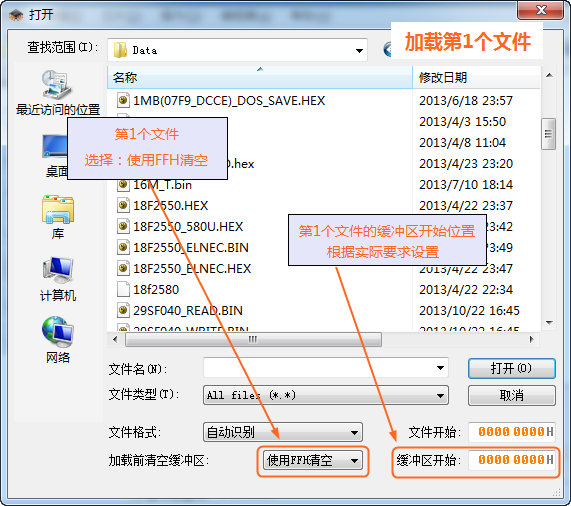The height and width of the screenshot is (506, 571).
Task: Sort files by 名称 column header
Action: [260, 77]
